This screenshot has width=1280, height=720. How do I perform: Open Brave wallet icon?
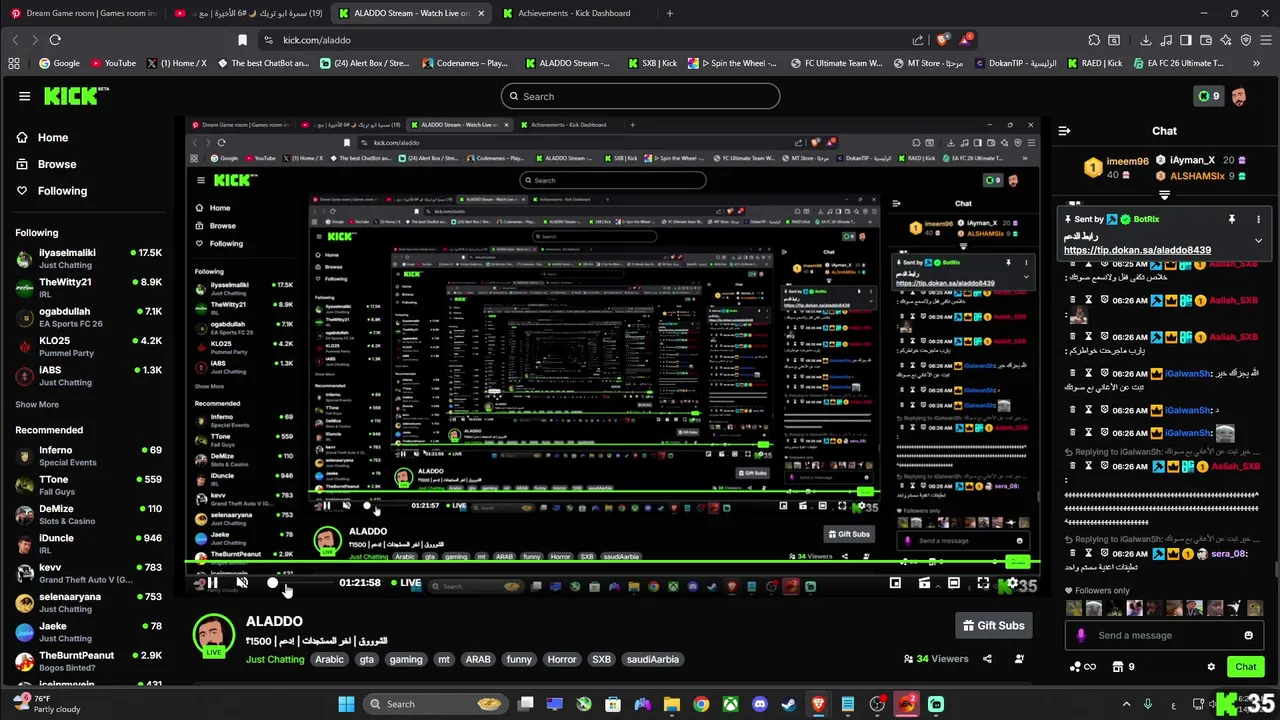(1205, 40)
